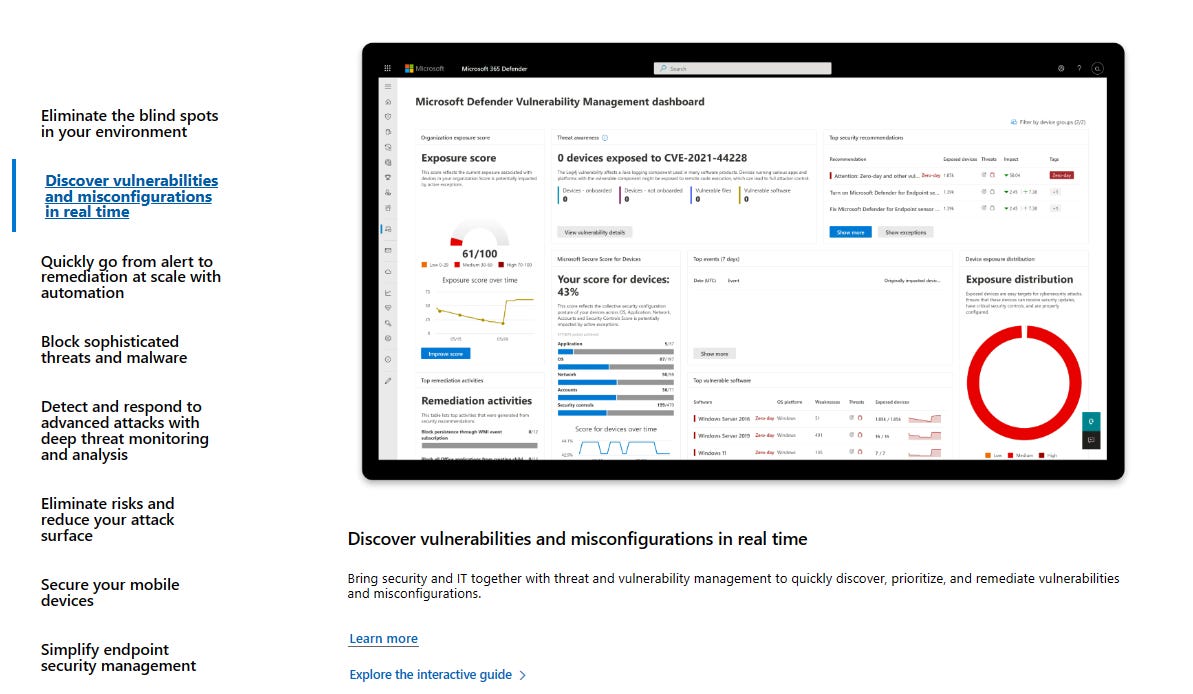
Task: Select "Eliminate the blind spots in your environment"
Action: [129, 124]
